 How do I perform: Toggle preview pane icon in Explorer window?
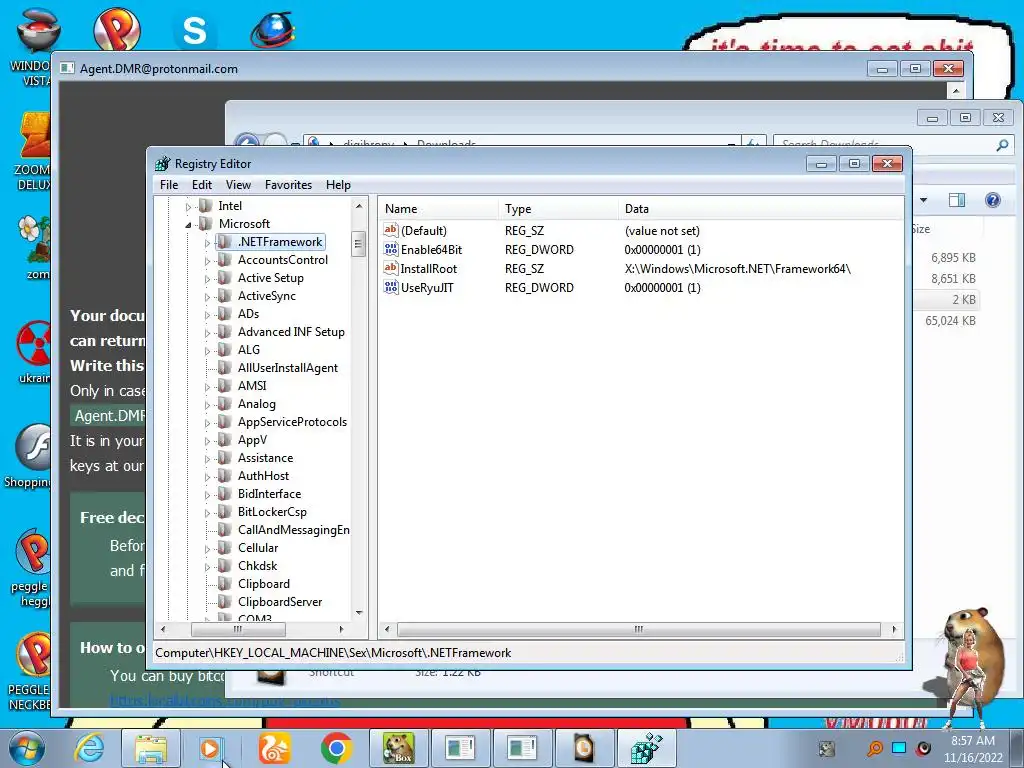[x=957, y=200]
